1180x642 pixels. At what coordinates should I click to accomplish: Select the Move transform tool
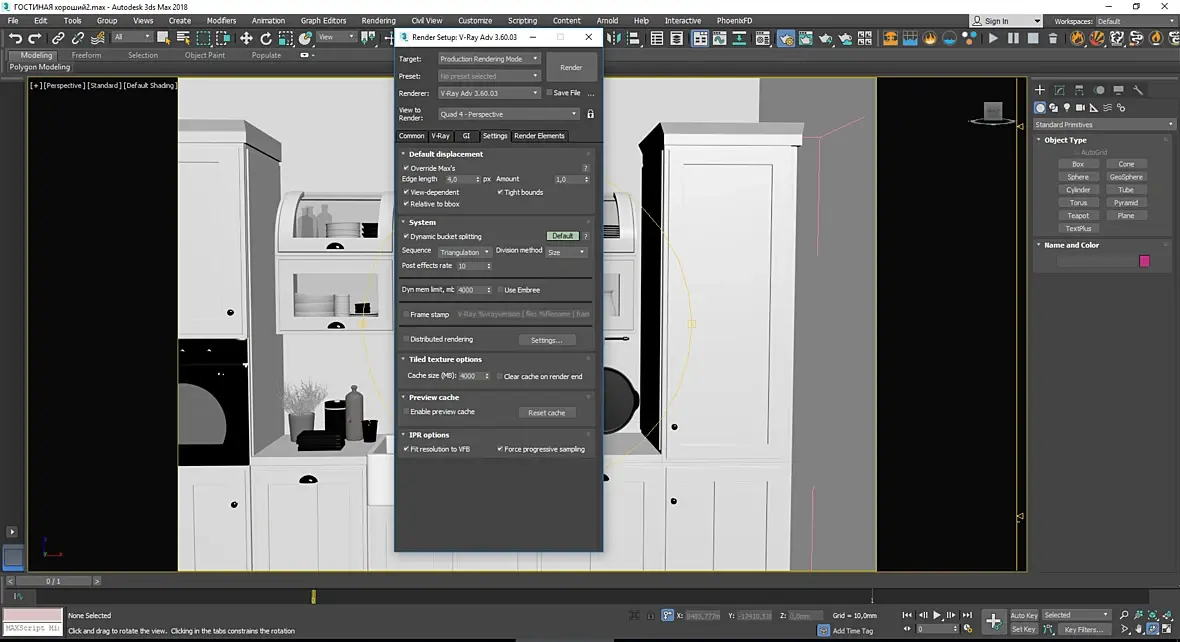(x=246, y=38)
